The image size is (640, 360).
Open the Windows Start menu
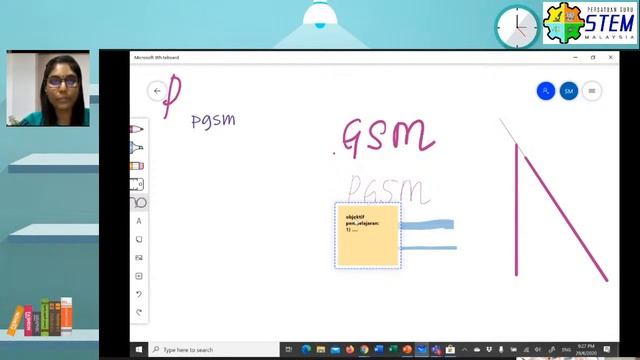coord(139,349)
